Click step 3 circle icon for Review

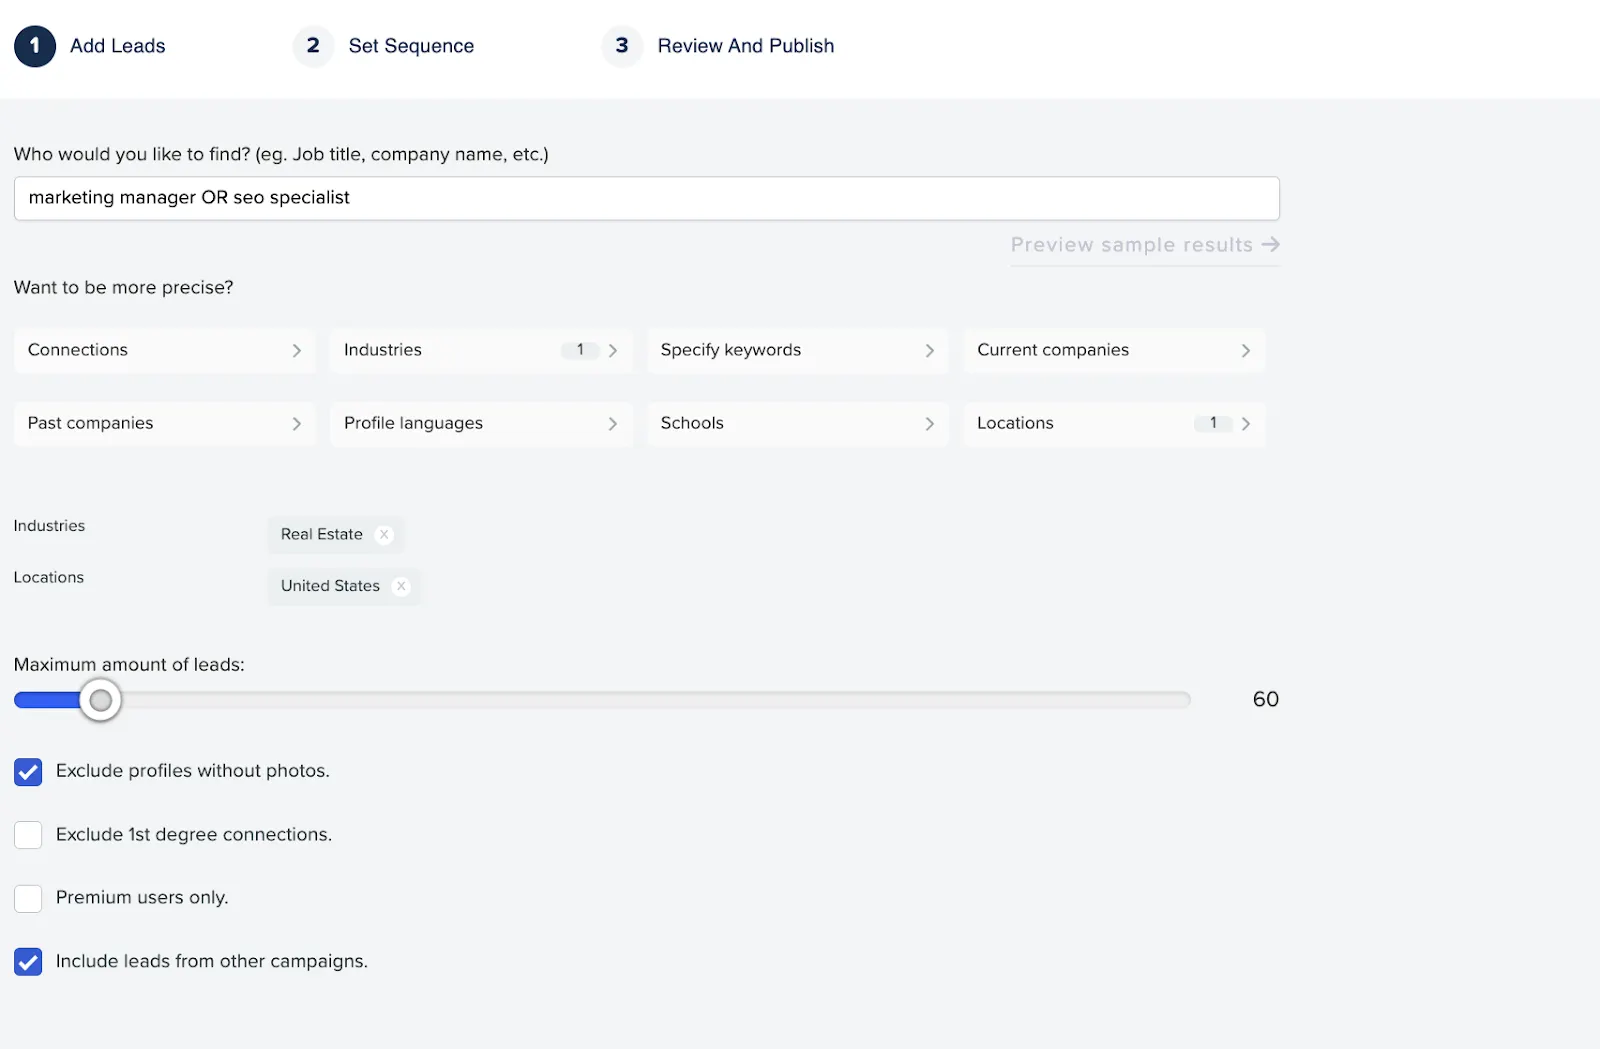[622, 46]
